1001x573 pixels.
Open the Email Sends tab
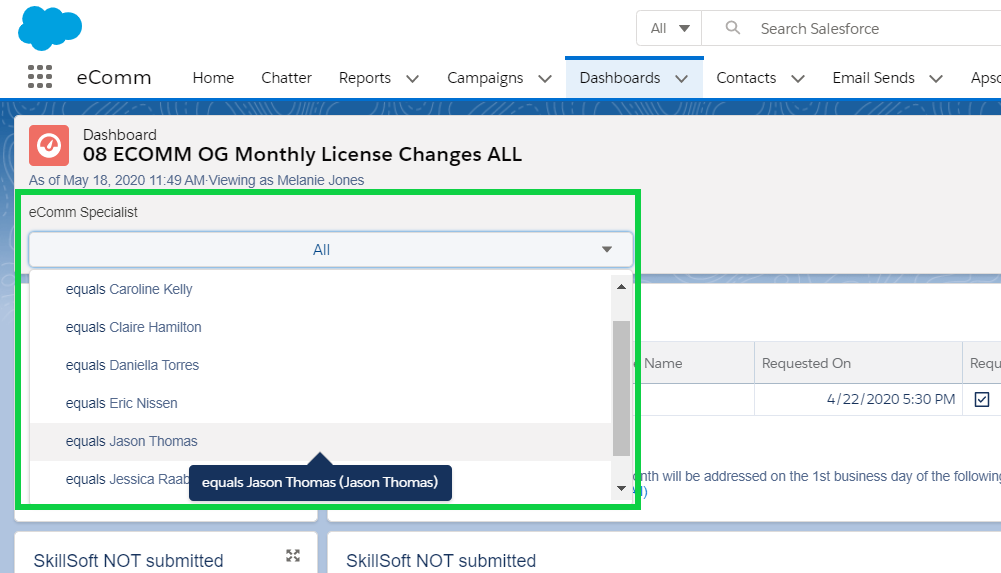click(x=873, y=78)
